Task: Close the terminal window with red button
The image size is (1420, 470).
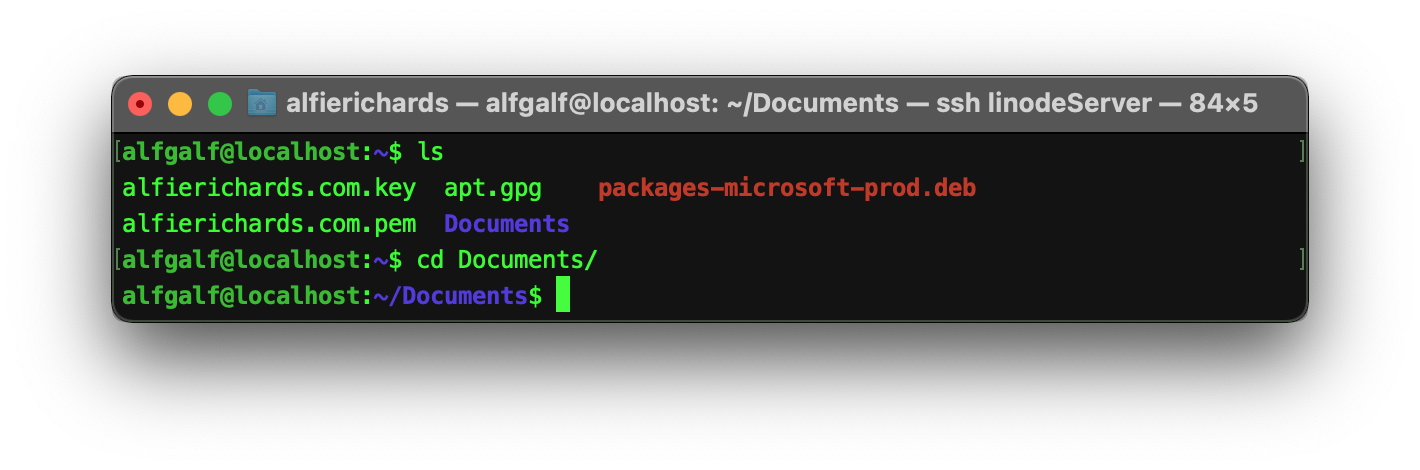Action: click(x=140, y=103)
